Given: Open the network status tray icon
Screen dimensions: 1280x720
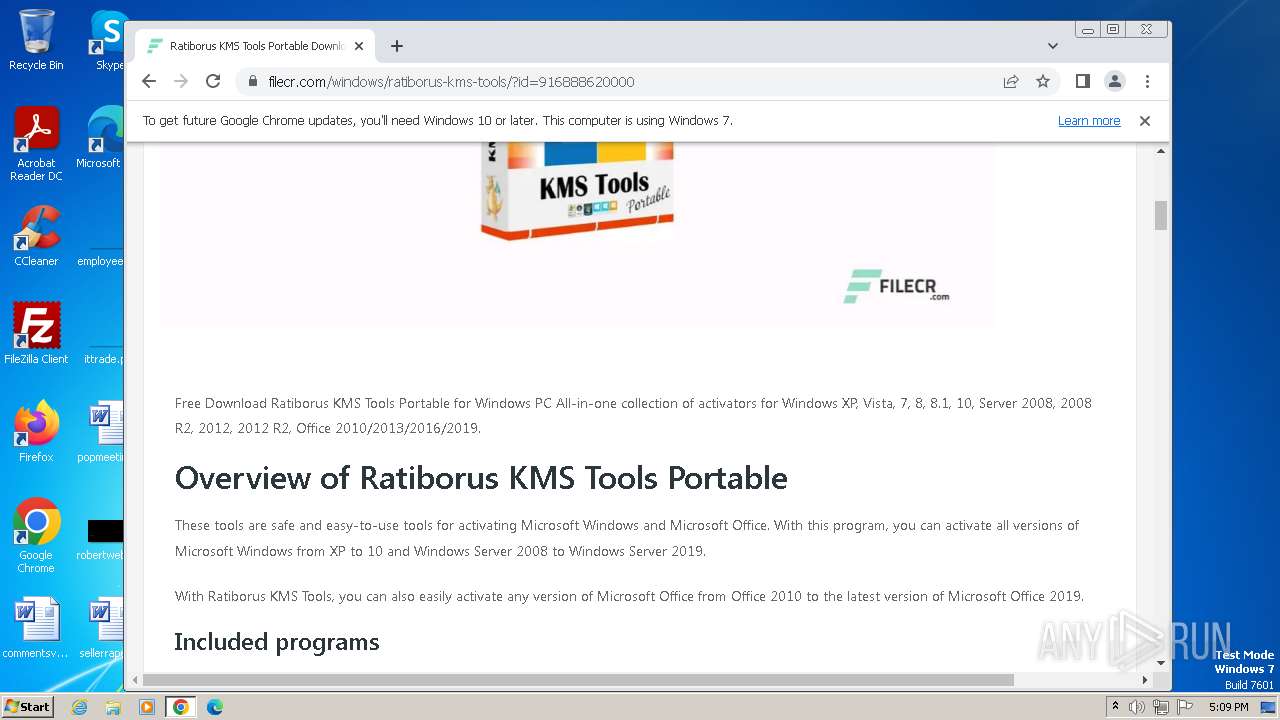Looking at the screenshot, I should 1161,707.
